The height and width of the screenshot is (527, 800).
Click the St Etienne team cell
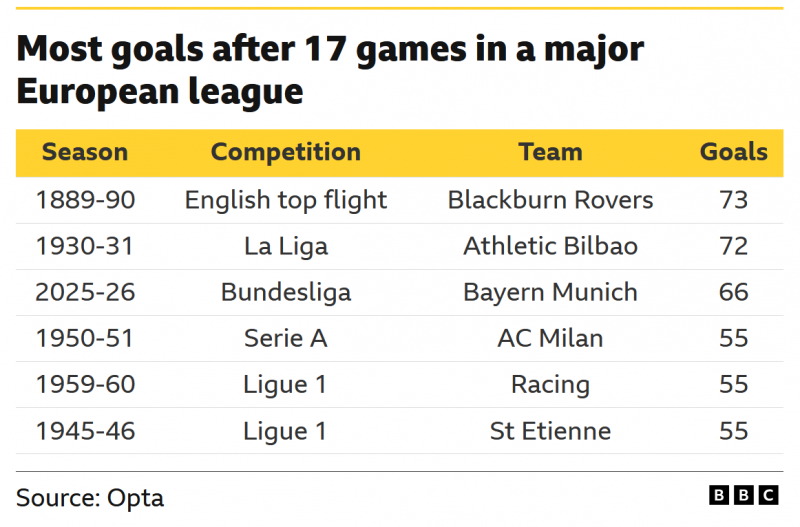pyautogui.click(x=550, y=431)
